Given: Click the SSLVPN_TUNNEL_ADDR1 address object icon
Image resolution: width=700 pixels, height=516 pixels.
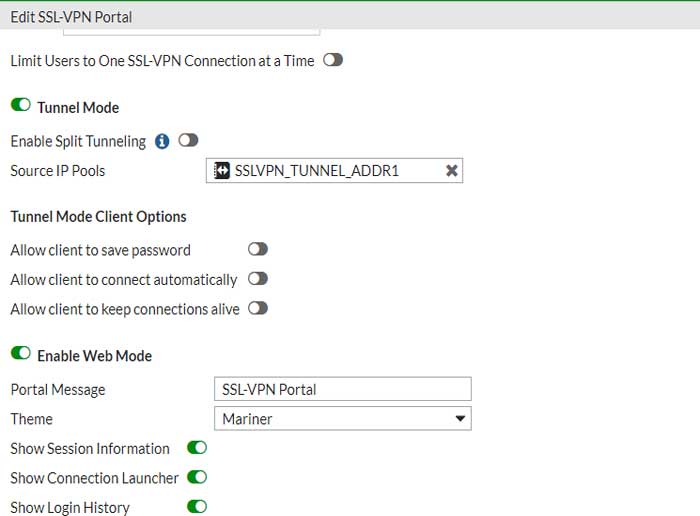Looking at the screenshot, I should 221,171.
